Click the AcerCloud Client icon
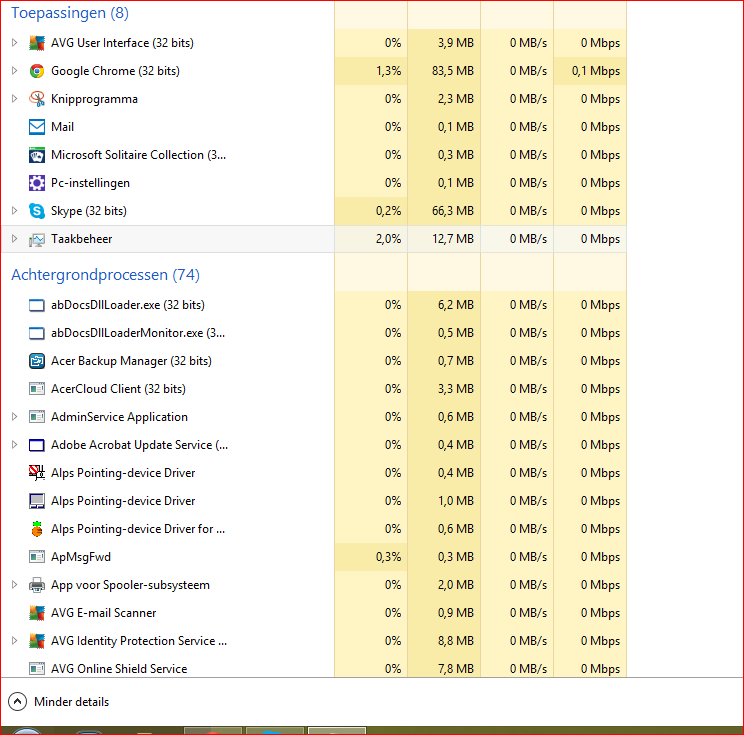Image resolution: width=744 pixels, height=735 pixels. [x=37, y=389]
